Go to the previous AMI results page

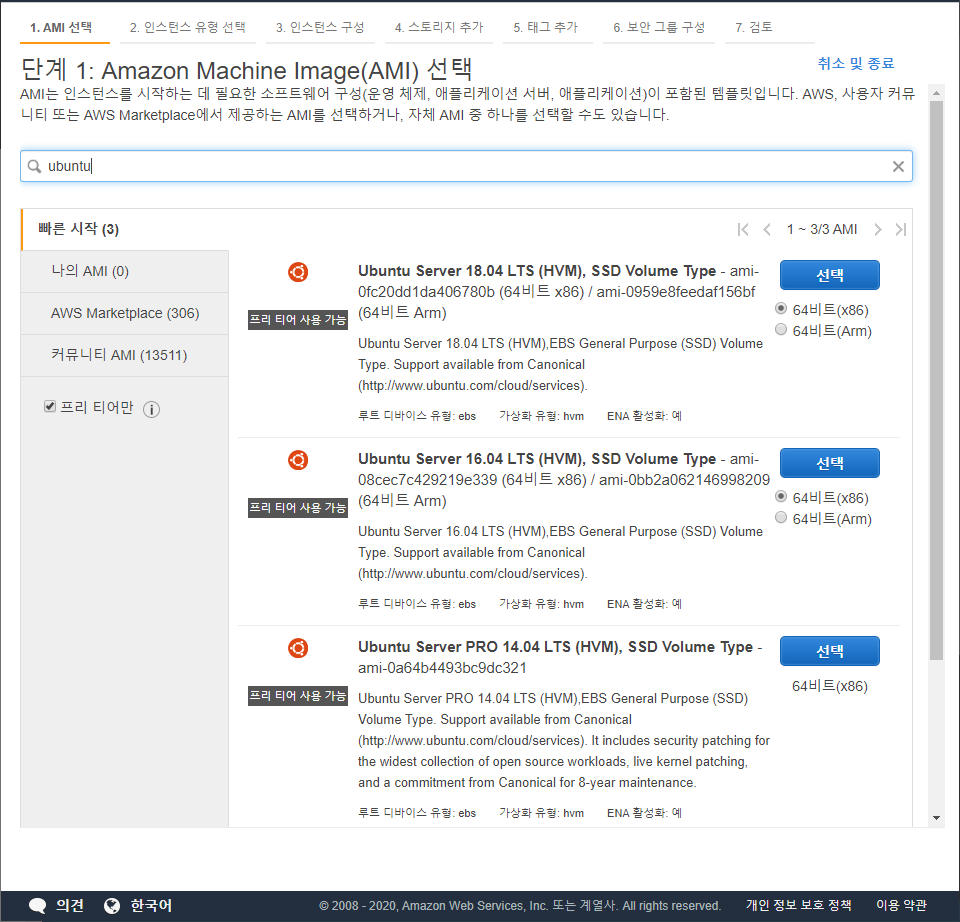(x=767, y=230)
